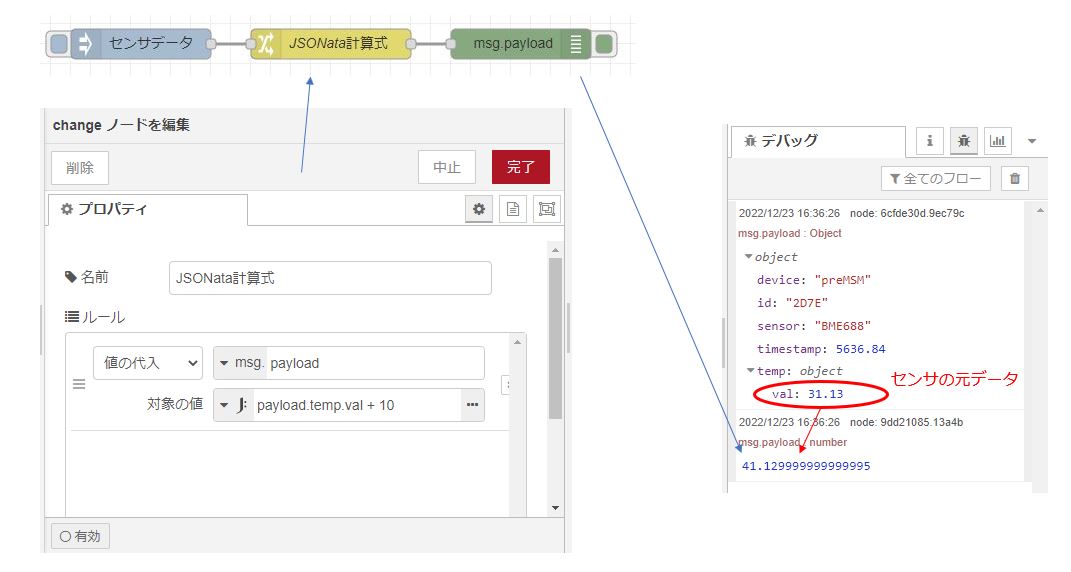Collapse the temp object tree in debug

(749, 371)
